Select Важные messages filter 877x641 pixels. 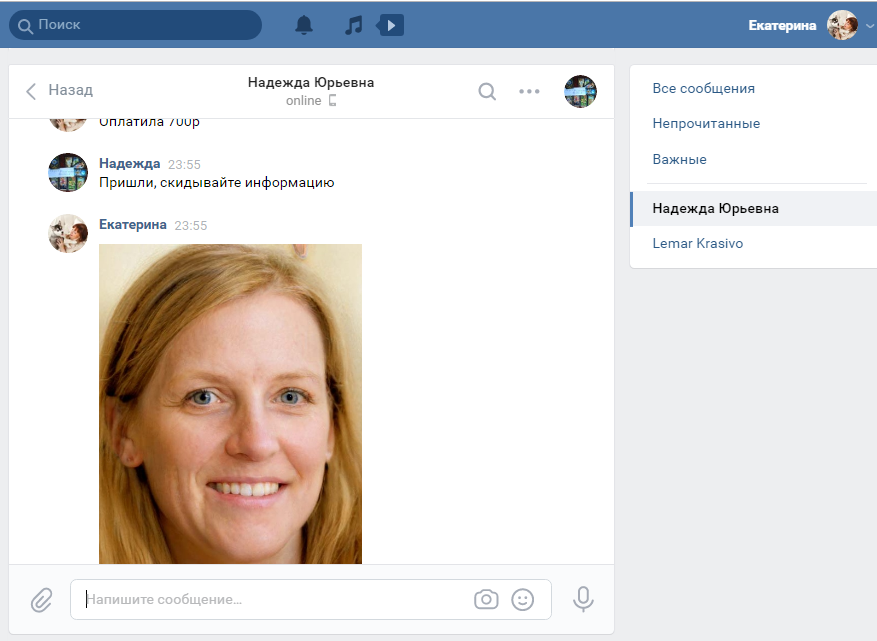(x=679, y=159)
